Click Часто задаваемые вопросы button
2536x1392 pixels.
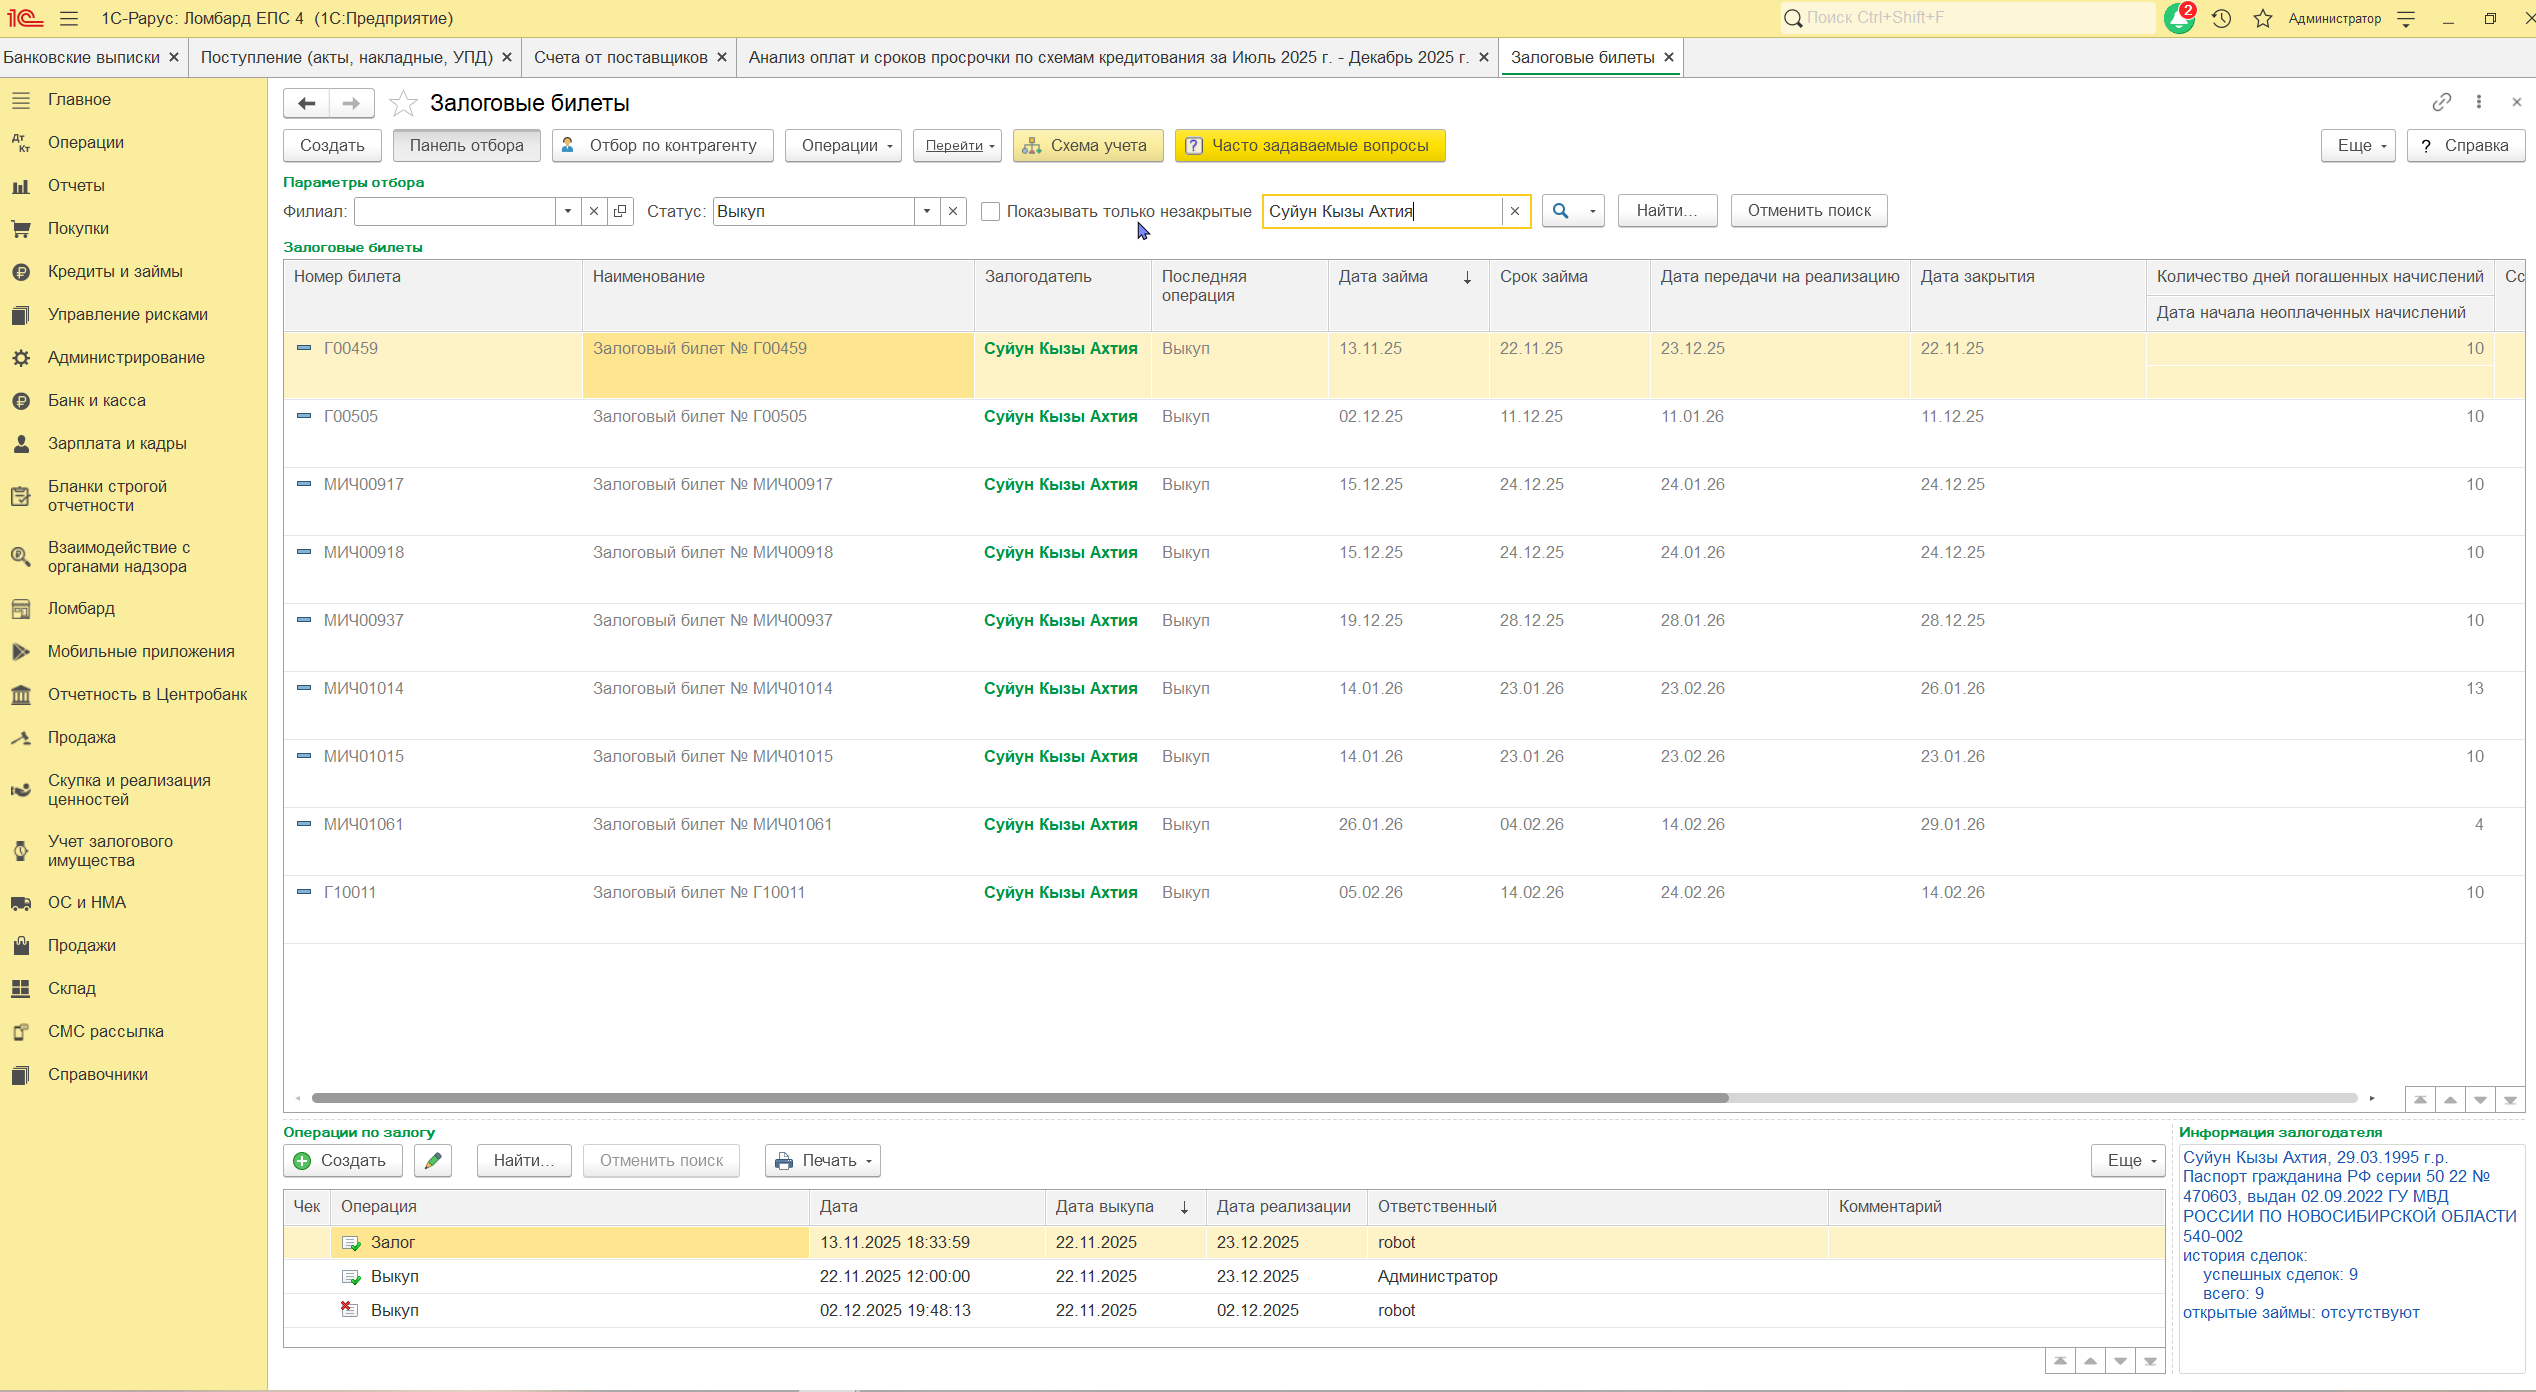(1309, 145)
